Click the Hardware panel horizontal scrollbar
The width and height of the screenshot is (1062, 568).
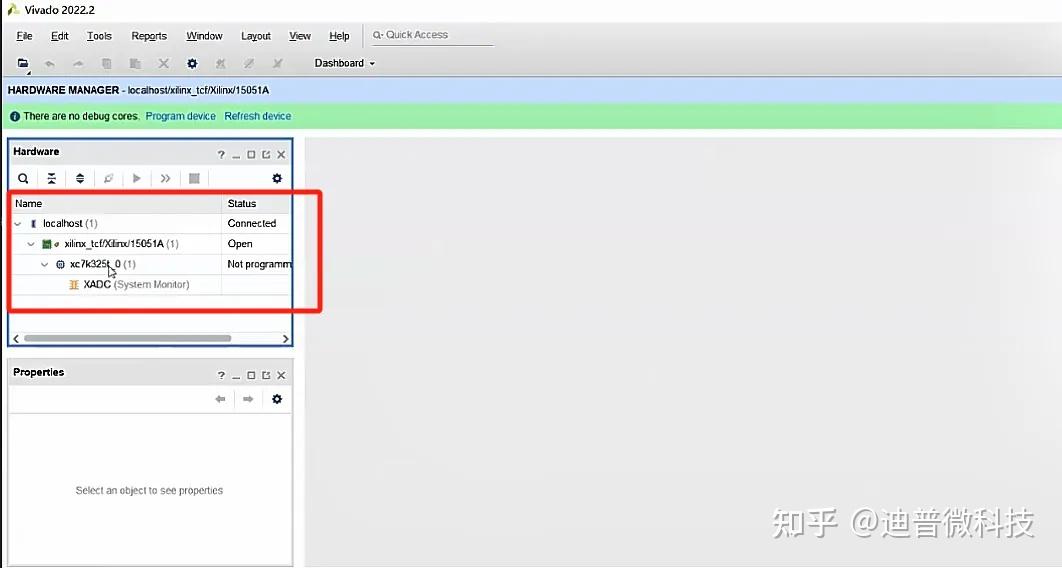(x=127, y=338)
